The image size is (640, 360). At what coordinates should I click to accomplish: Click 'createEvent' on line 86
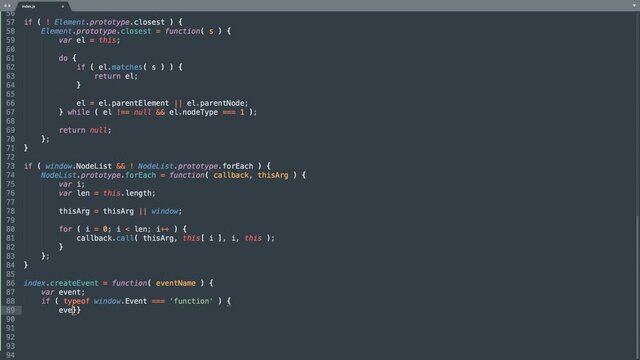(x=74, y=283)
